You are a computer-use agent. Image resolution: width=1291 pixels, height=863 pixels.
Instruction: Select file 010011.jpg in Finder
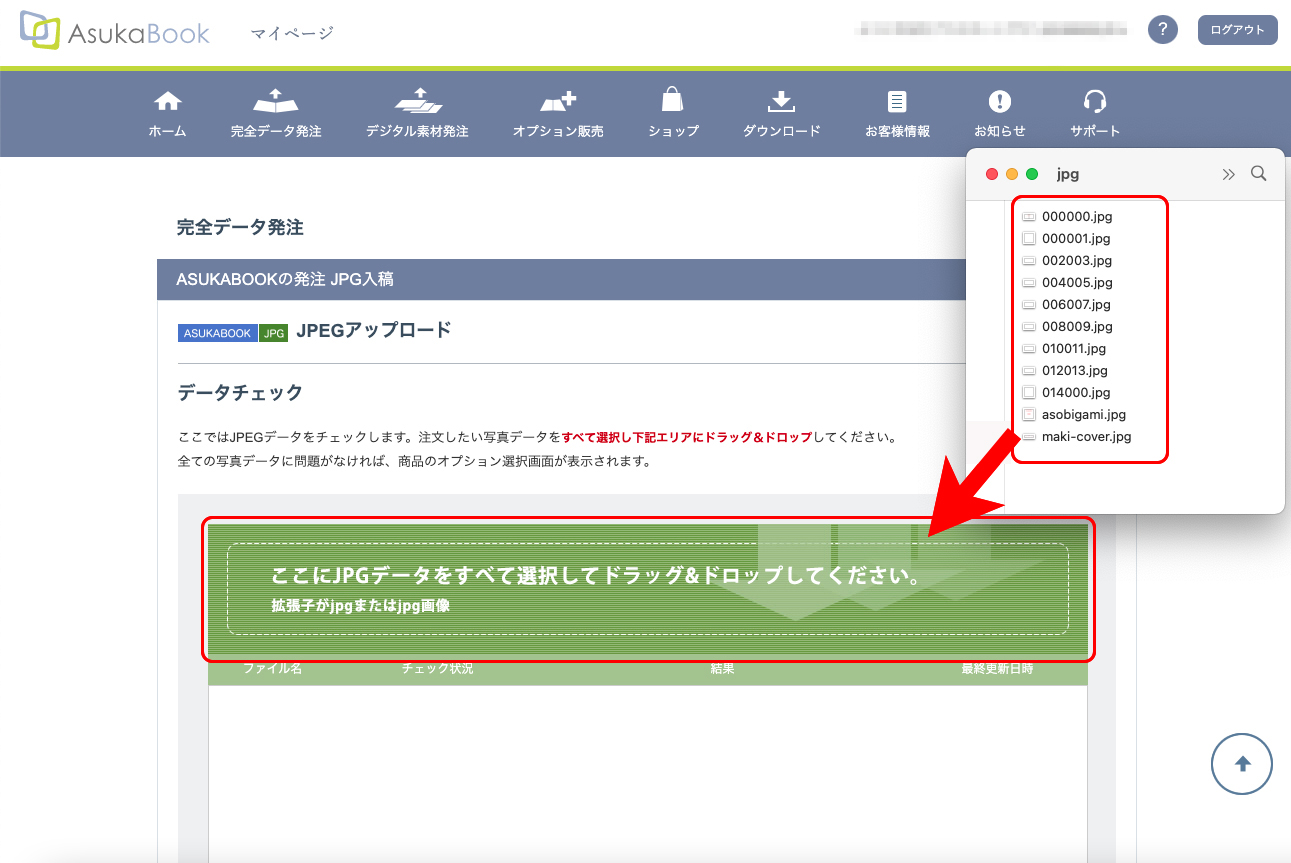tap(1064, 348)
